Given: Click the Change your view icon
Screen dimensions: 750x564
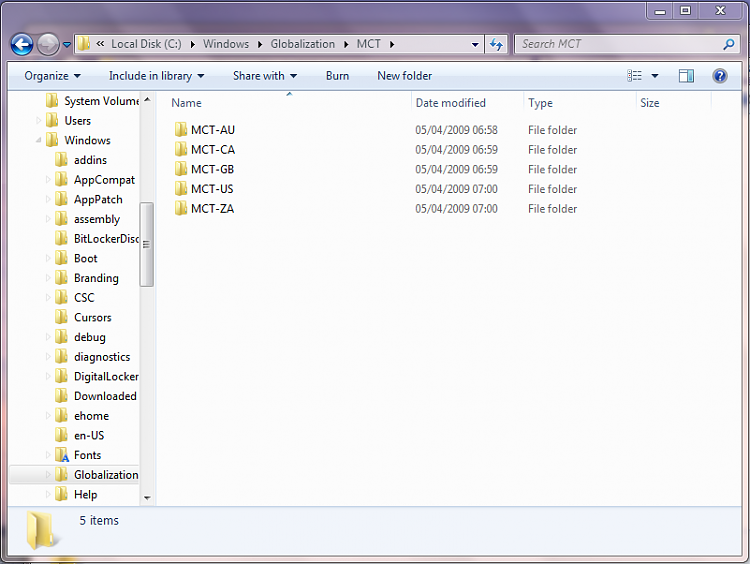Looking at the screenshot, I should click(635, 76).
